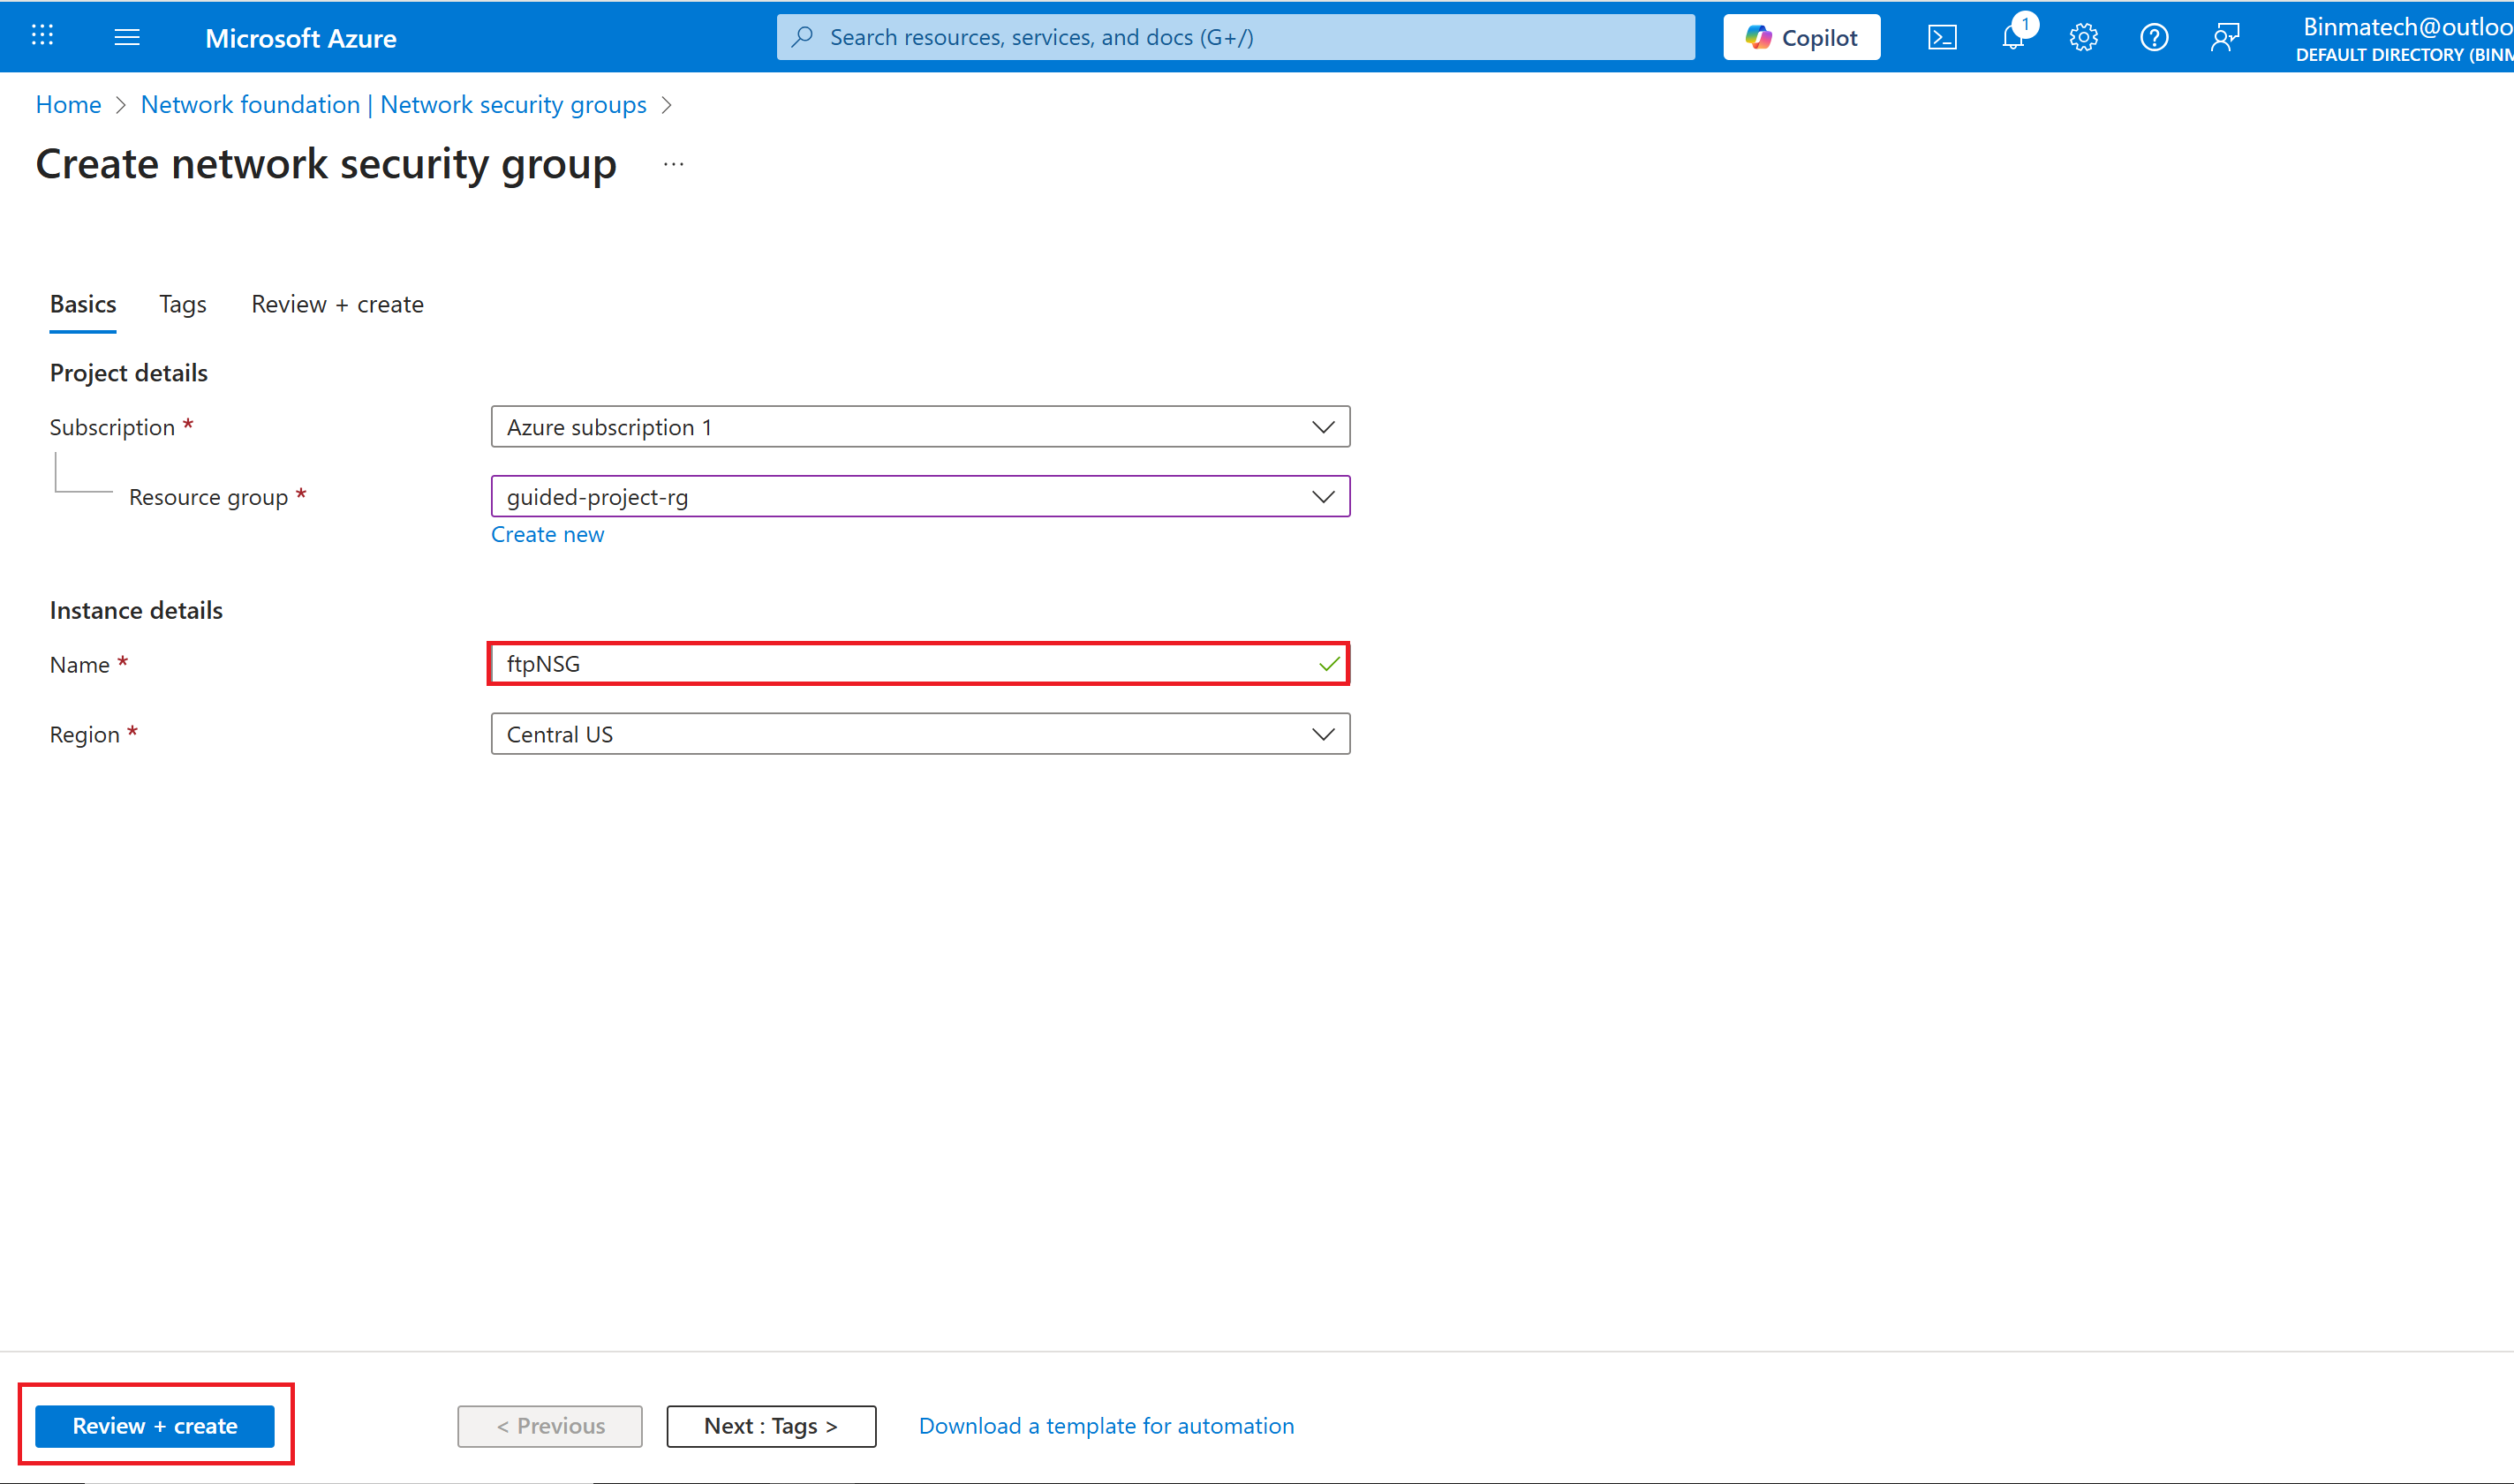2514x1484 pixels.
Task: Open the notifications bell
Action: (x=2013, y=38)
